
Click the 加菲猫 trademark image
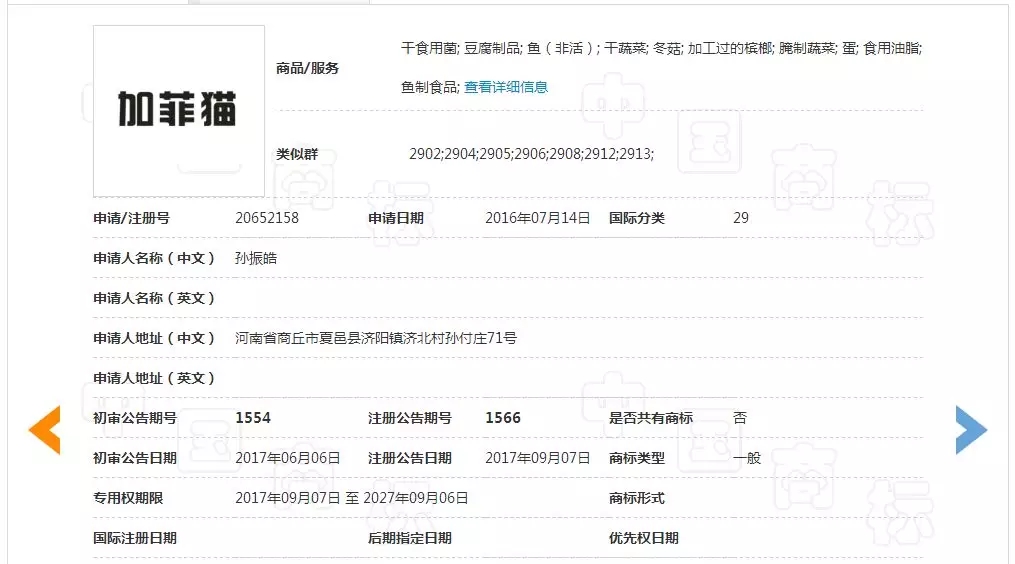click(x=179, y=111)
